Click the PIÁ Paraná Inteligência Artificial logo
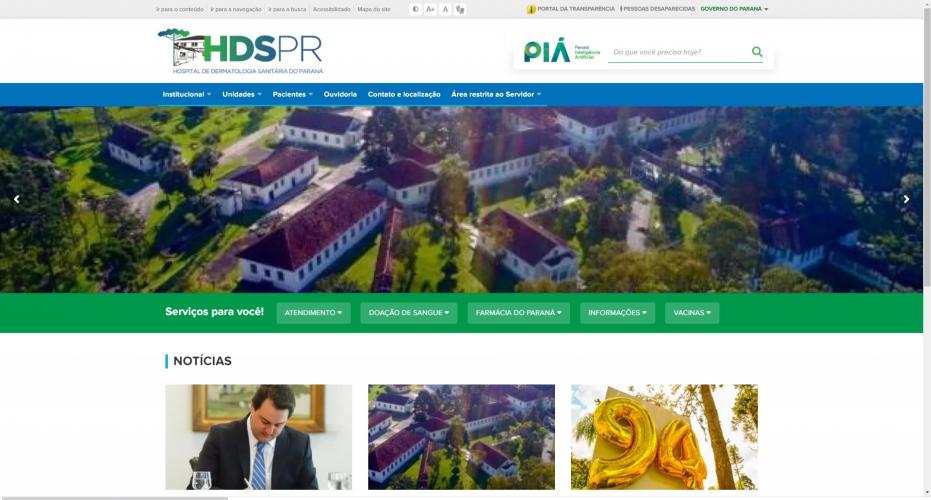The height and width of the screenshot is (500, 931). pos(562,51)
